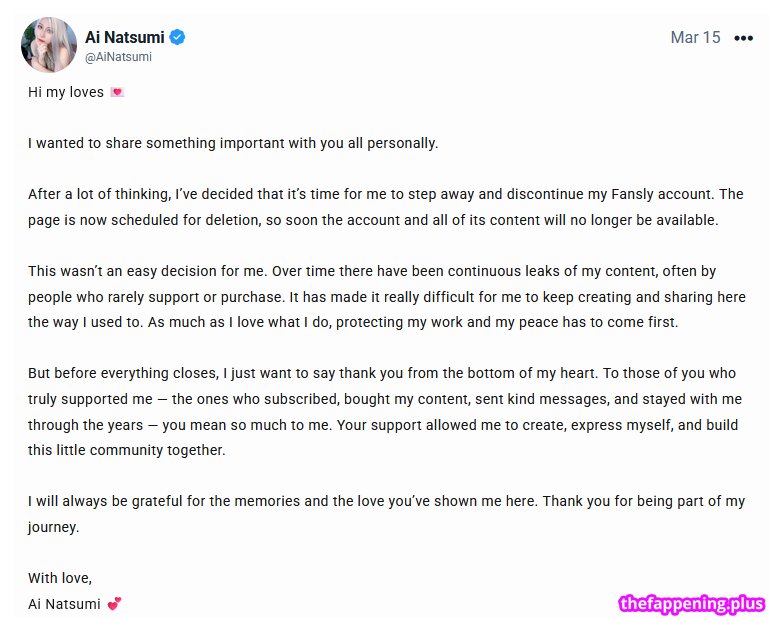Click the word "journey." near the end
The image size is (769, 618).
[x=53, y=527]
